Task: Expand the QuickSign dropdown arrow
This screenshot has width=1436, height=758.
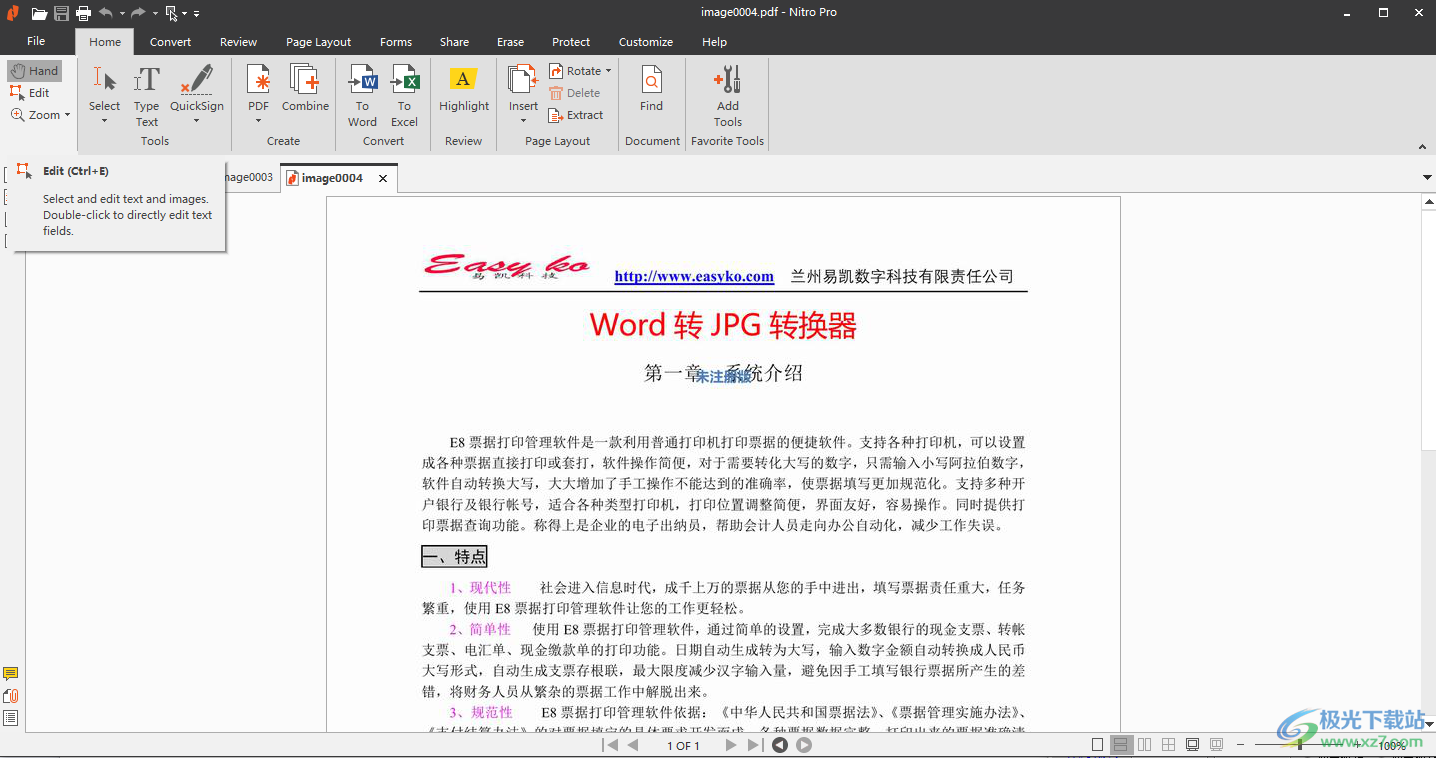Action: (x=197, y=121)
